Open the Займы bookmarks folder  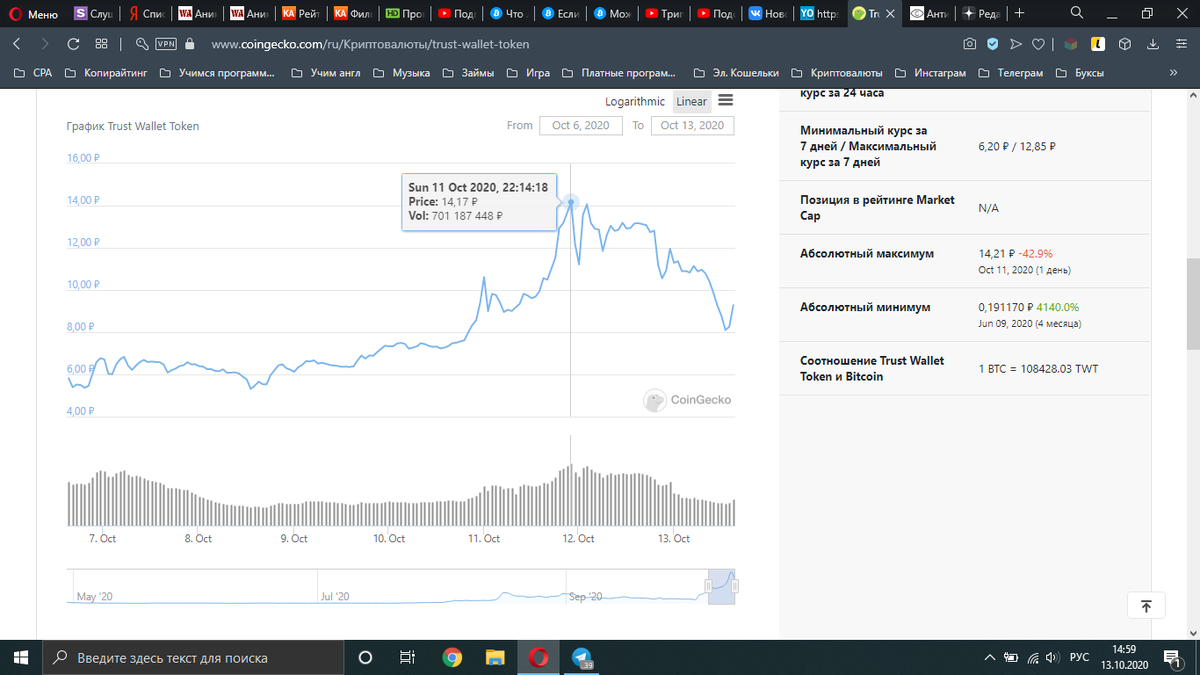click(468, 73)
